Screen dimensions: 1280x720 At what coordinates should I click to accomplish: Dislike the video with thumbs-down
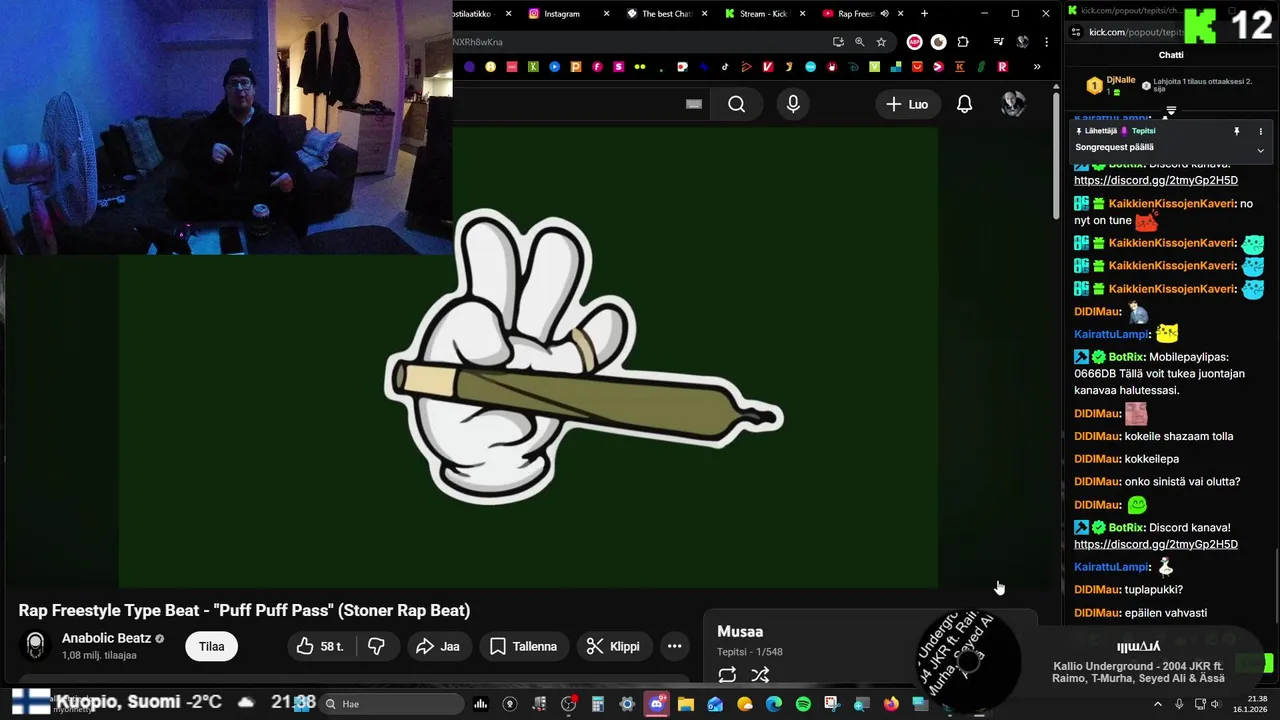[x=377, y=646]
